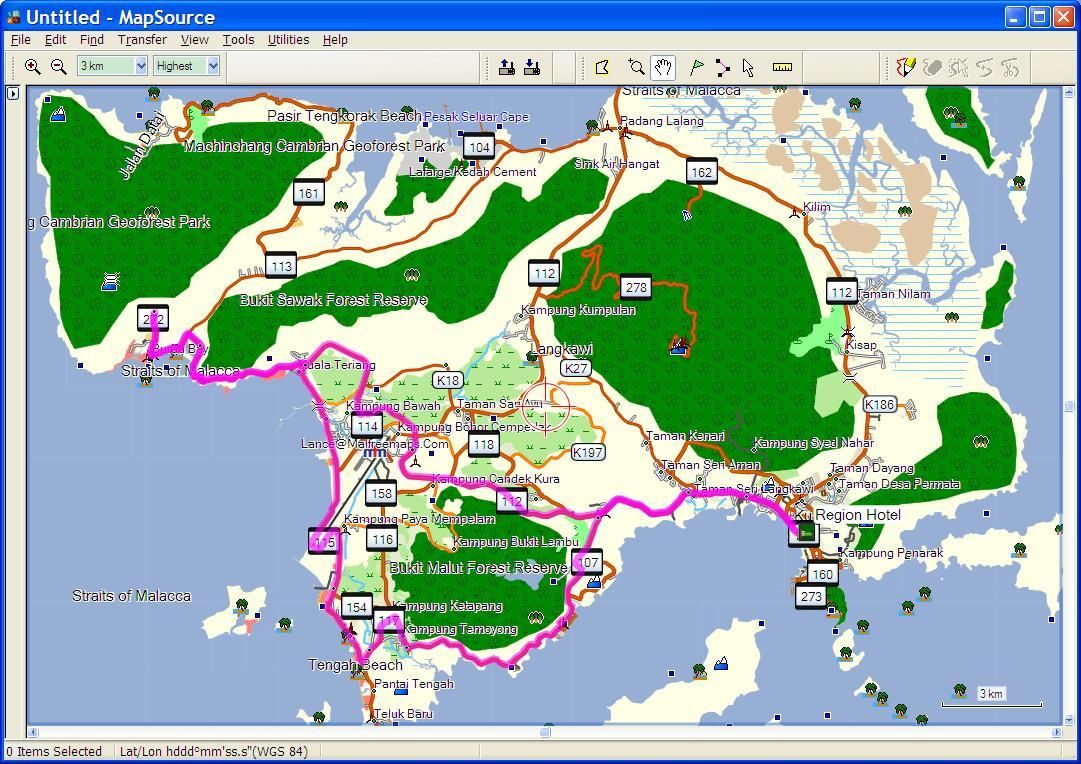1081x764 pixels.
Task: Click the hotel waypoint icon near Ku Region Hotel
Action: click(x=805, y=532)
